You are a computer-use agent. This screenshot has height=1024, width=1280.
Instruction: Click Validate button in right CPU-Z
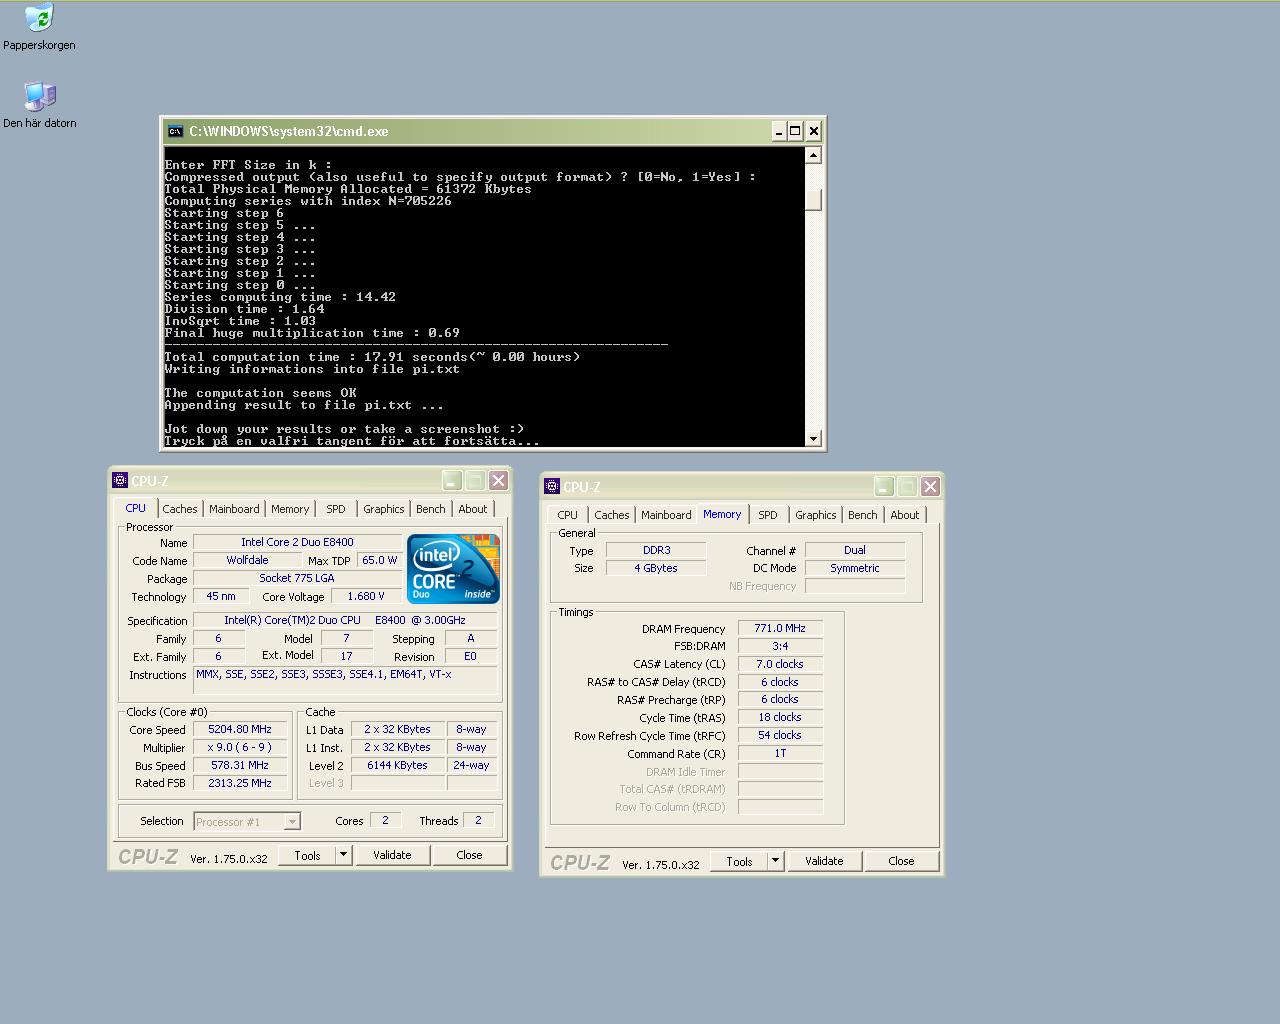(824, 861)
